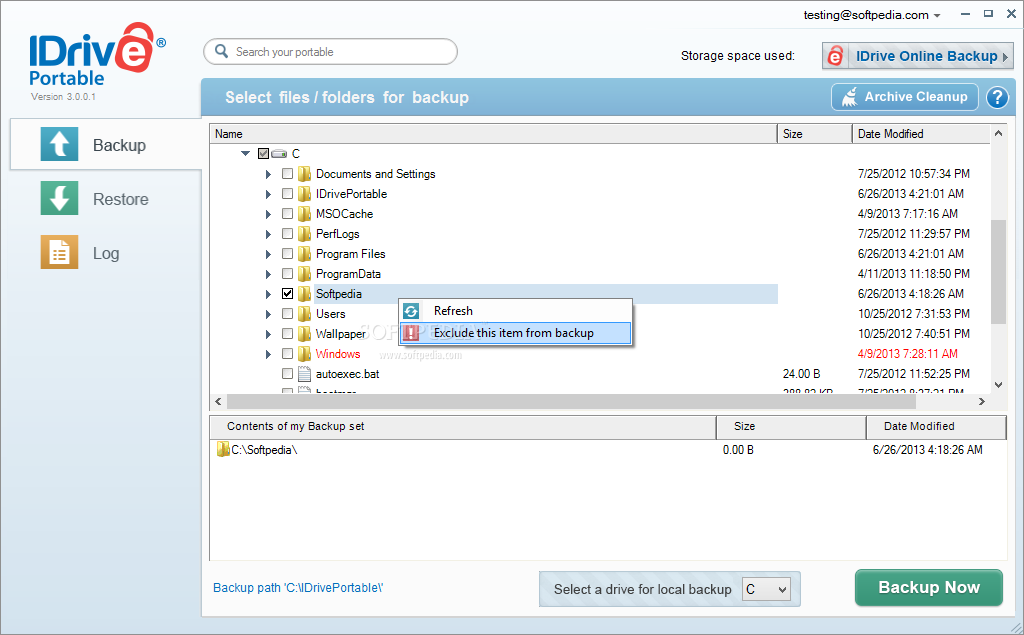Click the C drive icon
Image resolution: width=1024 pixels, height=635 pixels.
279,154
